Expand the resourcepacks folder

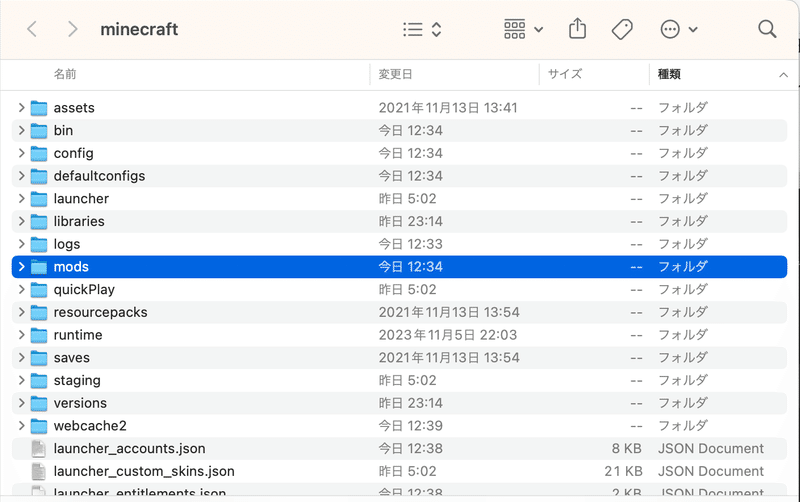pyautogui.click(x=21, y=312)
